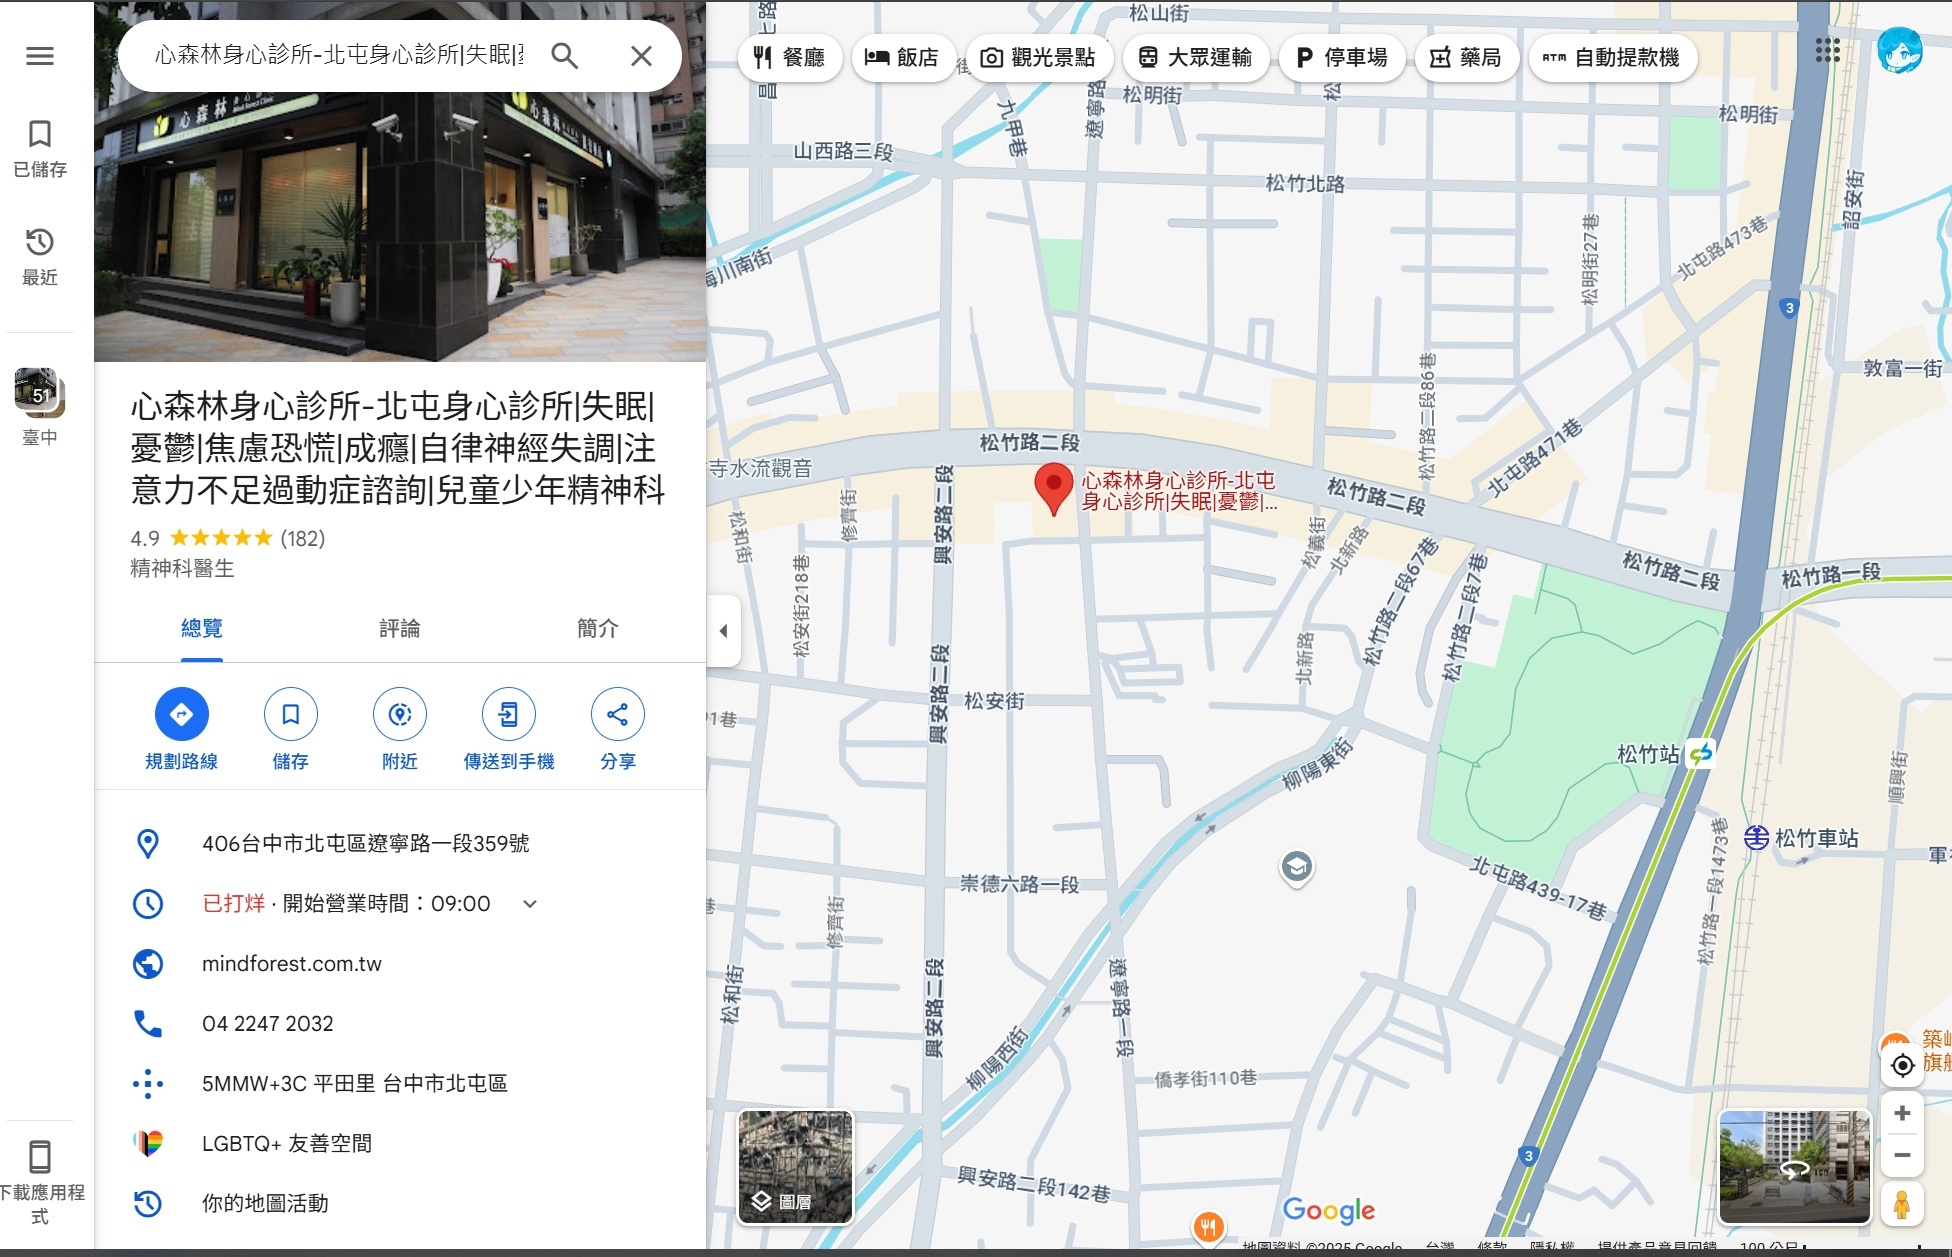The image size is (1952, 1257).
Task: Click the Street View pegman icon
Action: (1902, 1205)
